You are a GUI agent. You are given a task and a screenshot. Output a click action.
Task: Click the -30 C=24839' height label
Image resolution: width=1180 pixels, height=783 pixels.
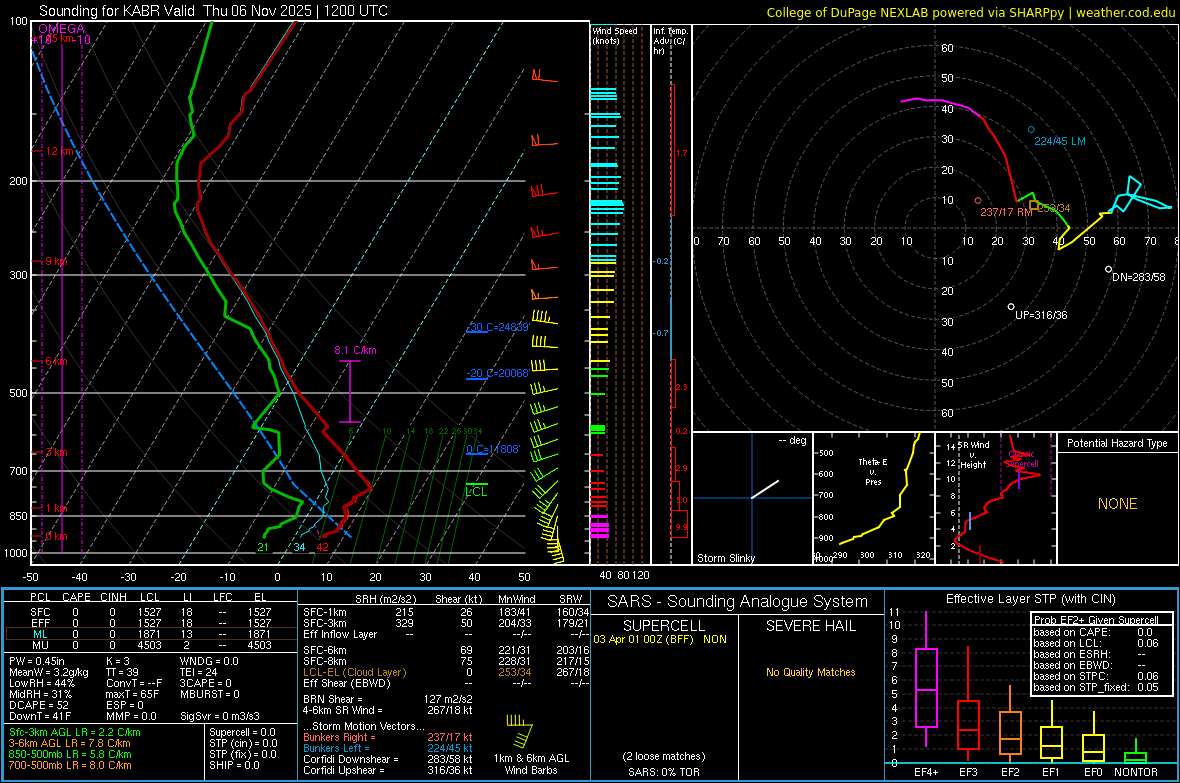click(x=497, y=327)
